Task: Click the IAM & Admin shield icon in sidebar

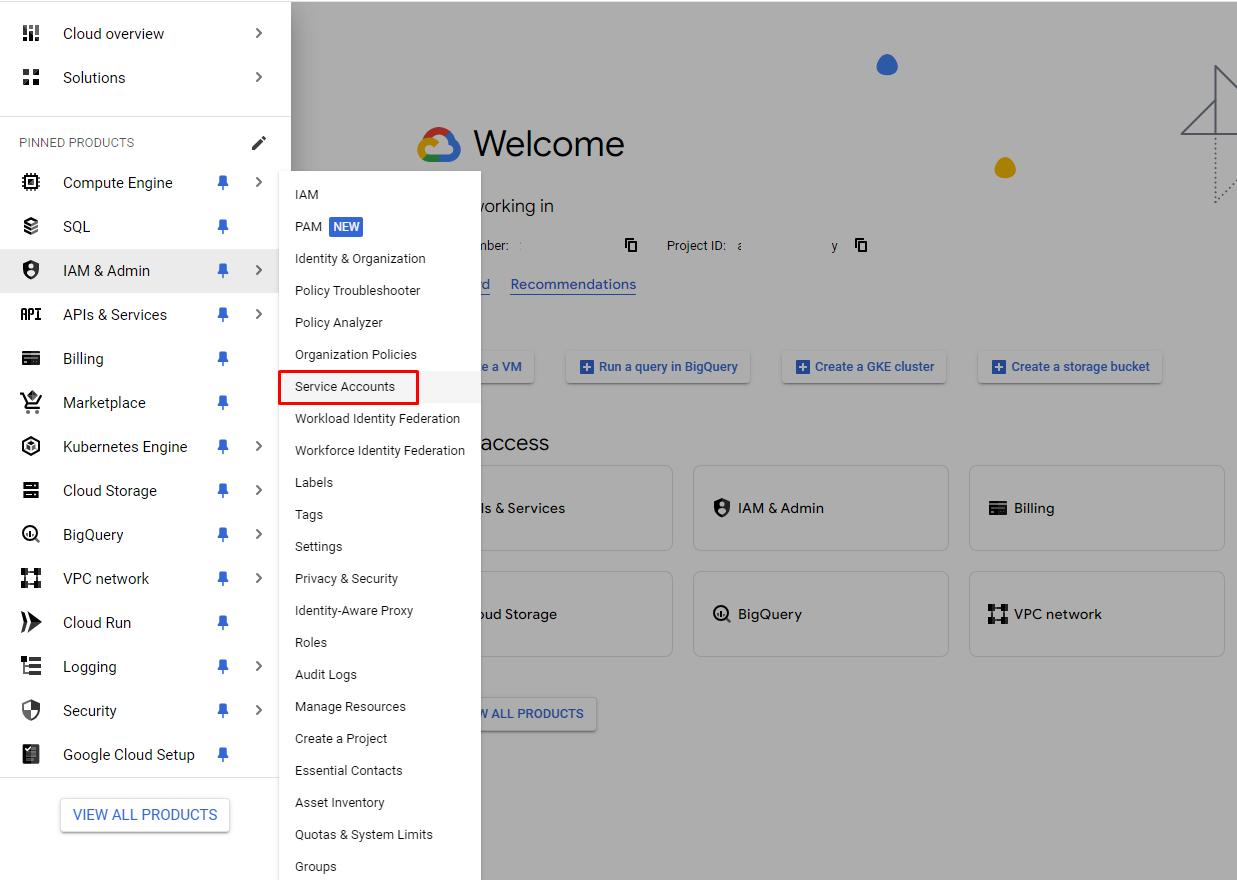Action: 31,270
